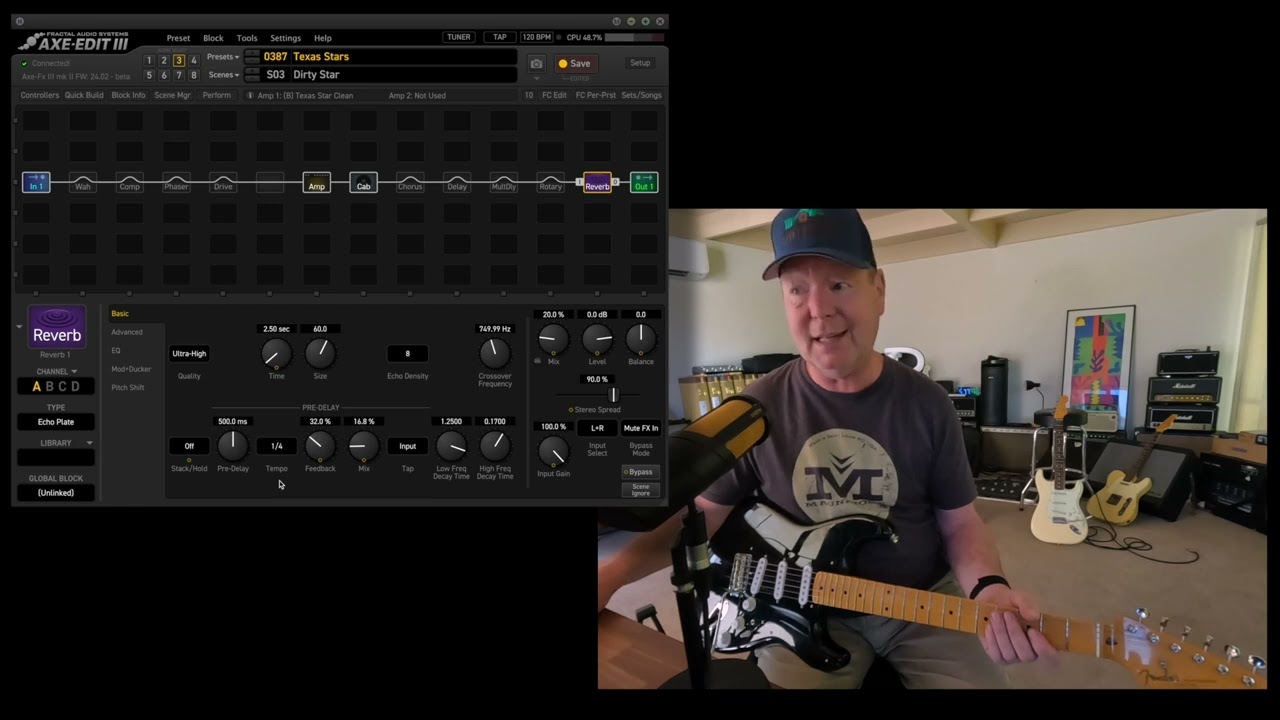Open the TUNER

click(x=459, y=37)
